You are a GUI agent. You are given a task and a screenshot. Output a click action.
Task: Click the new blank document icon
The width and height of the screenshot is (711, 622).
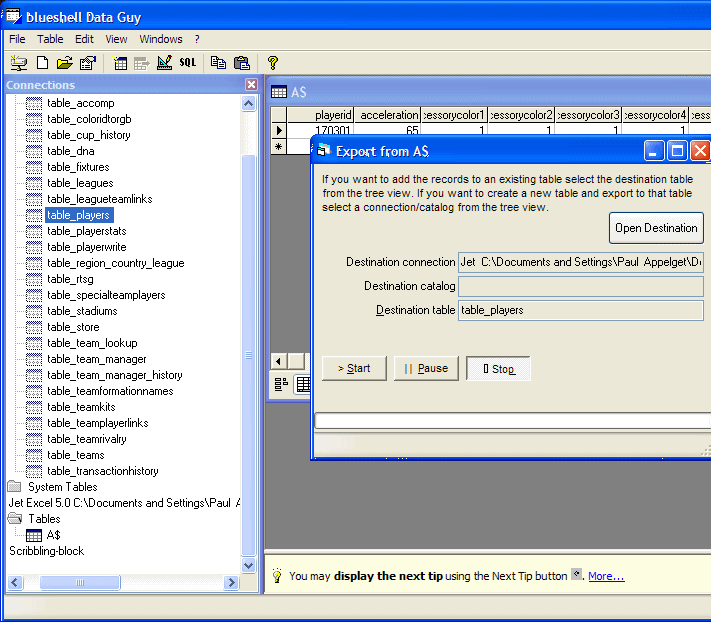pyautogui.click(x=42, y=63)
